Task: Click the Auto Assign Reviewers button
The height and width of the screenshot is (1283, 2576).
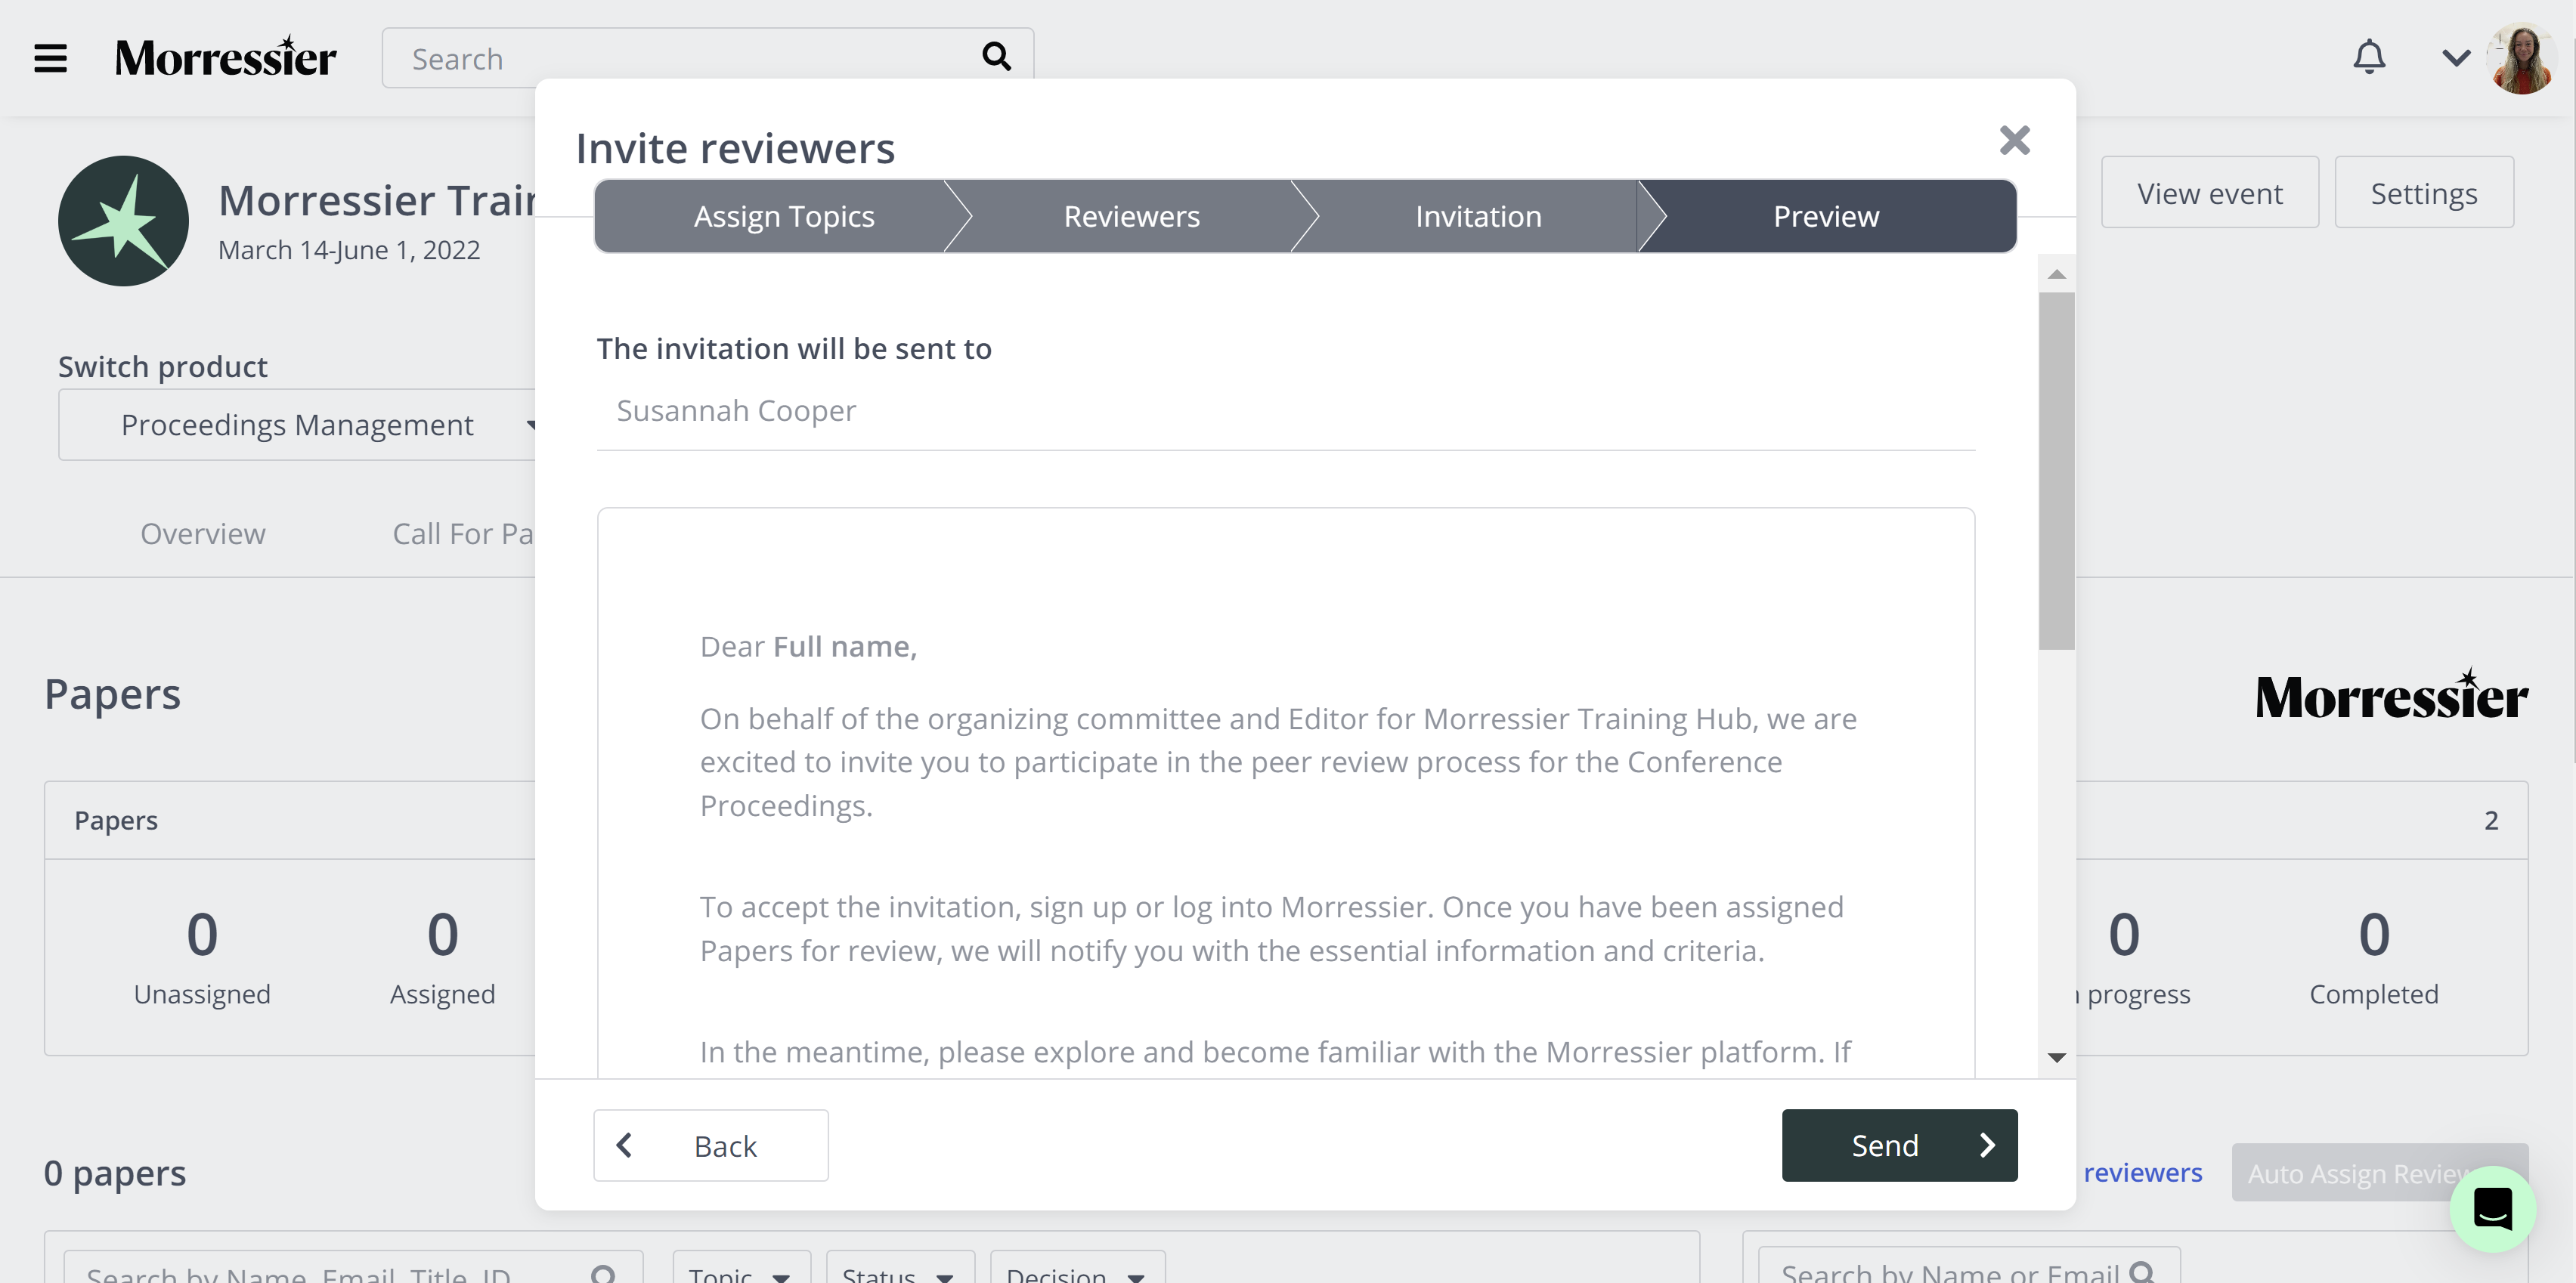Action: point(2379,1172)
